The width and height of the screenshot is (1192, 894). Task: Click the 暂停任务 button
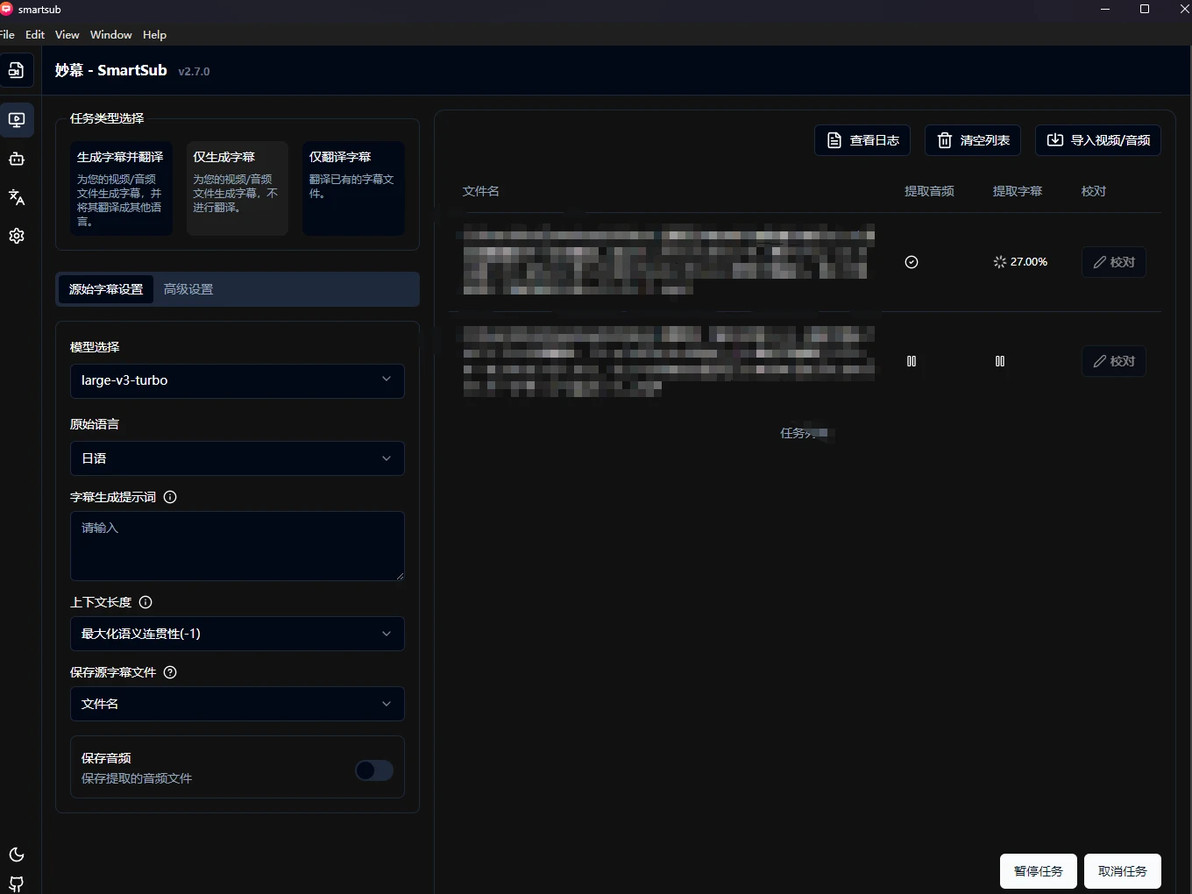coord(1038,871)
